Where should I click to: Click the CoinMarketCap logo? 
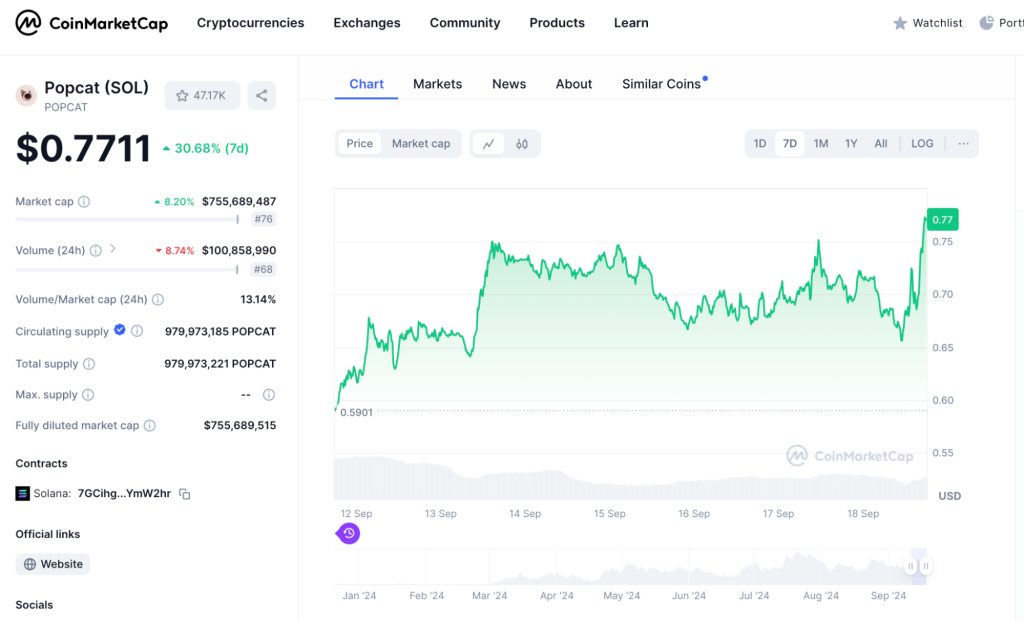point(92,23)
